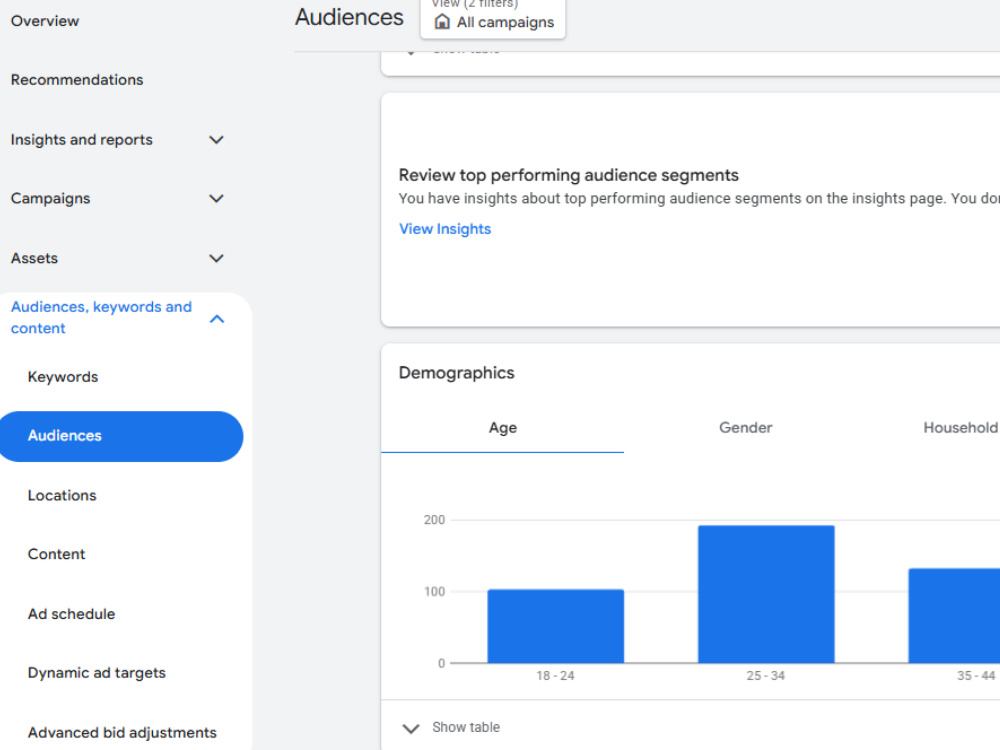Open Dynamic ad targets in sidebar
The width and height of the screenshot is (1000, 750).
96,673
